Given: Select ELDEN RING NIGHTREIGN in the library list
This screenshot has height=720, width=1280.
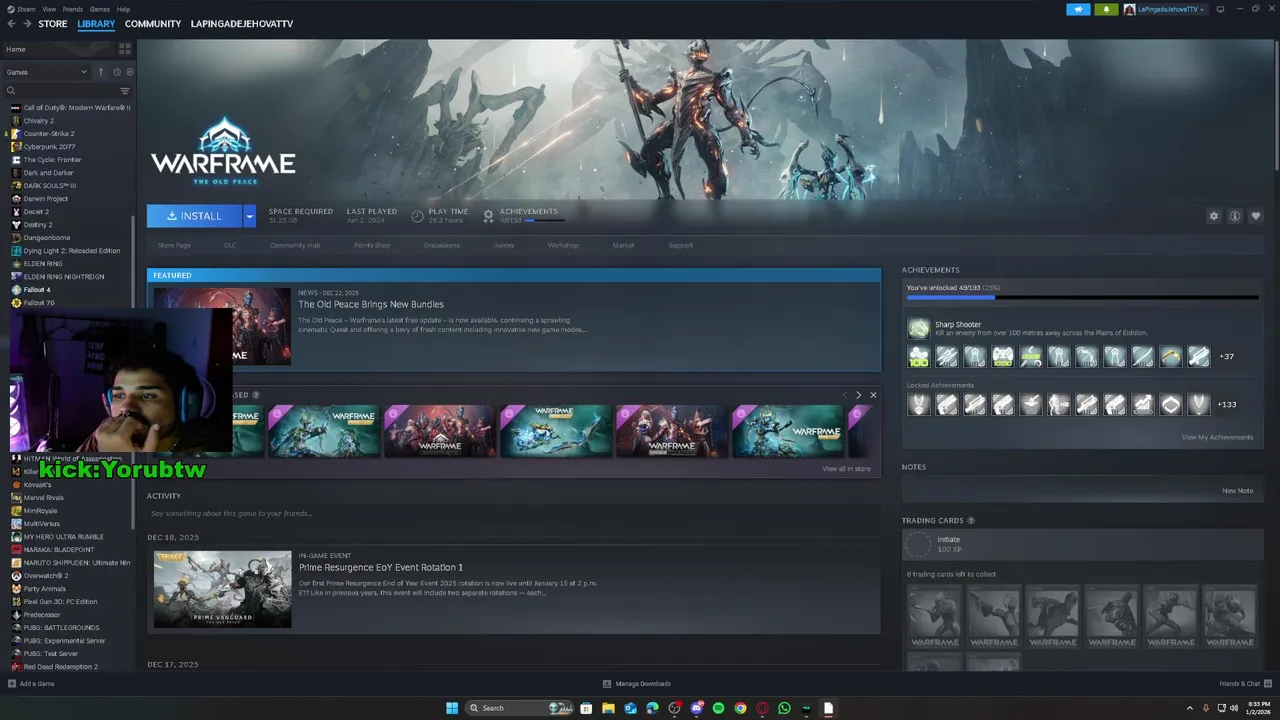Looking at the screenshot, I should pyautogui.click(x=63, y=276).
